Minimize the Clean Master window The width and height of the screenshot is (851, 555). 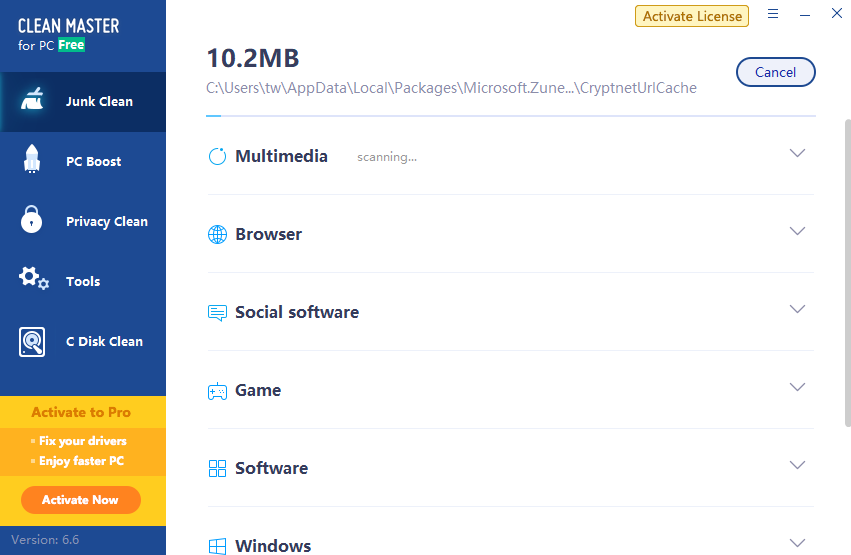pos(805,15)
